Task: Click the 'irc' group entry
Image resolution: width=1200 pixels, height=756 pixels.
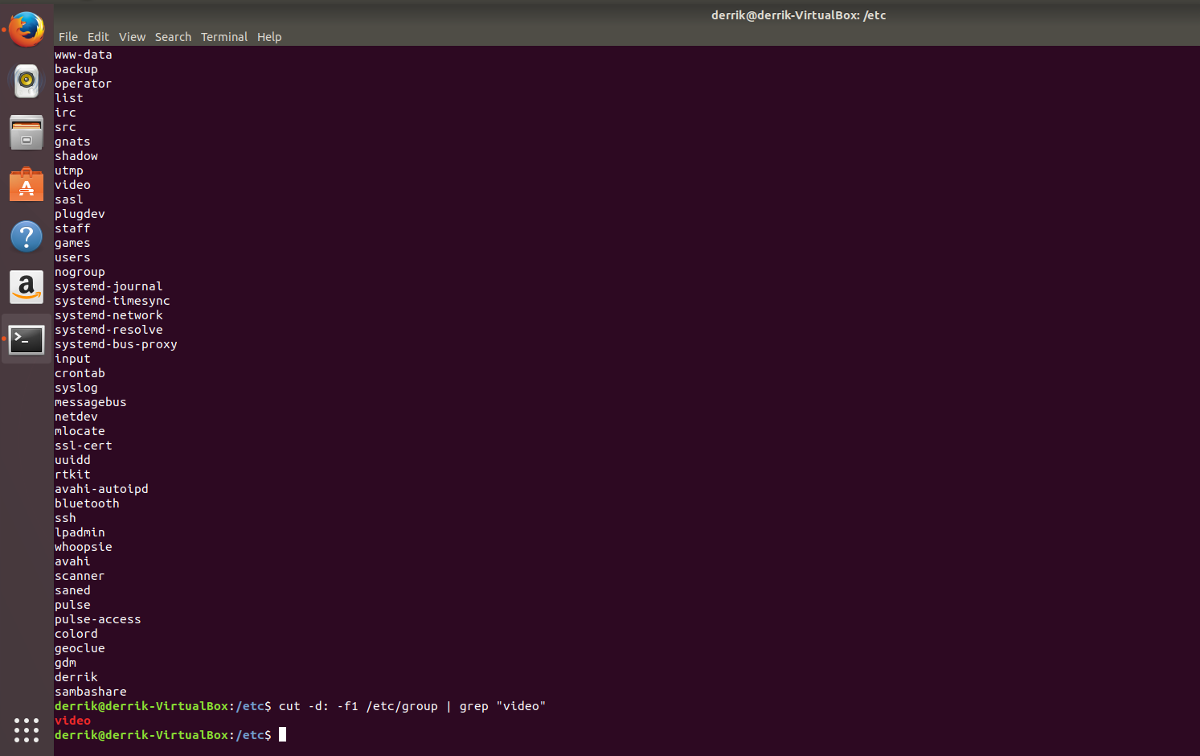Action: point(66,113)
